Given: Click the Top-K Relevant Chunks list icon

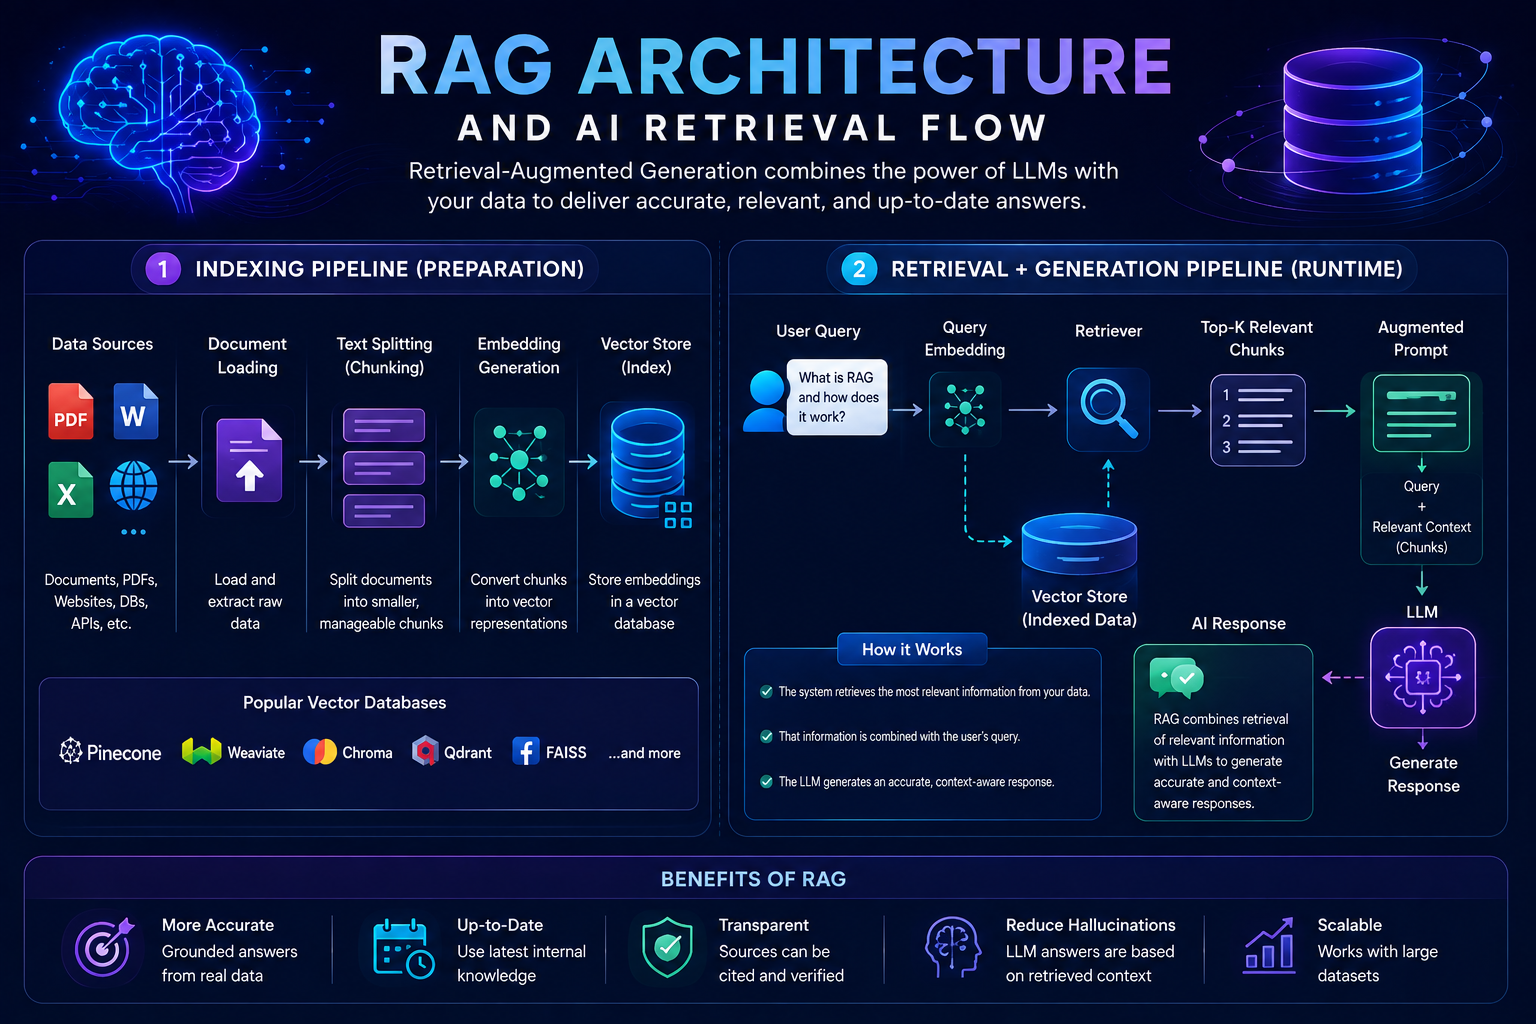Looking at the screenshot, I should click(x=1258, y=420).
